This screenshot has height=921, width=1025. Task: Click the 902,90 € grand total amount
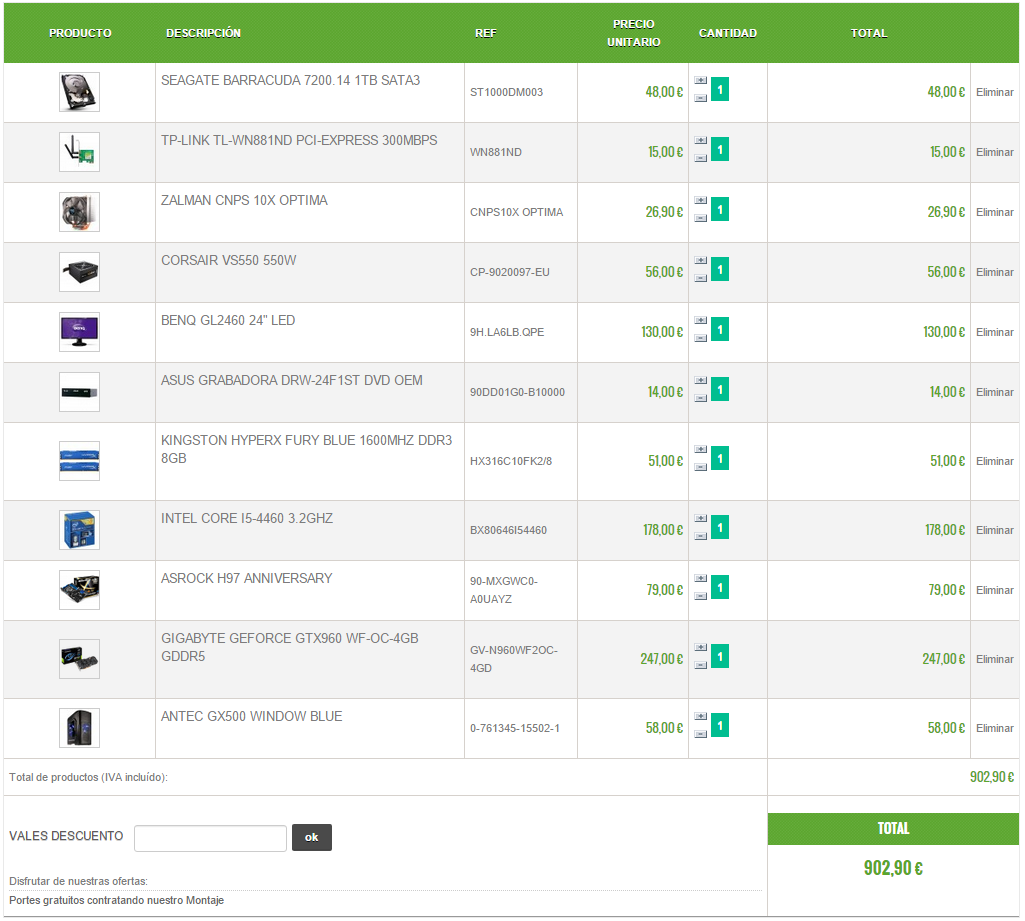click(893, 869)
